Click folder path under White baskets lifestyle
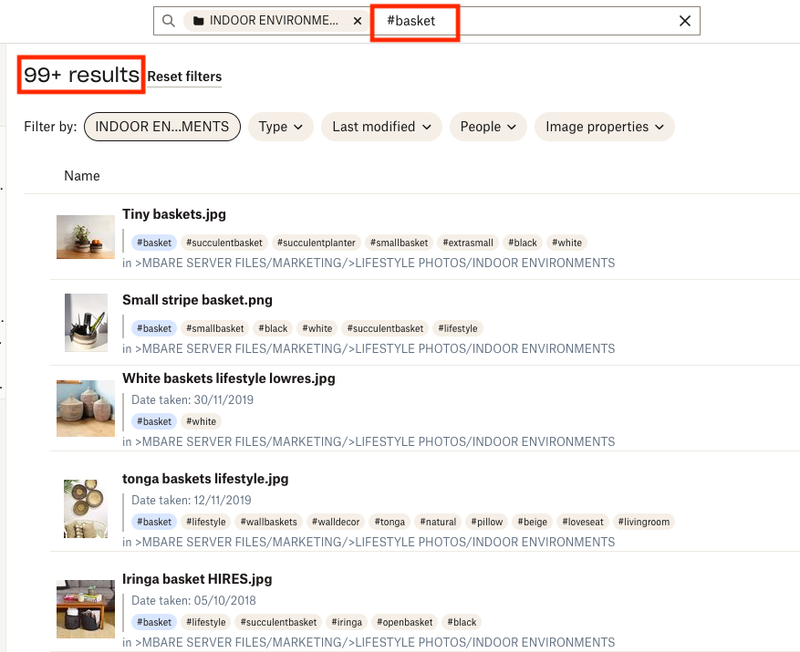The height and width of the screenshot is (652, 800). (368, 441)
